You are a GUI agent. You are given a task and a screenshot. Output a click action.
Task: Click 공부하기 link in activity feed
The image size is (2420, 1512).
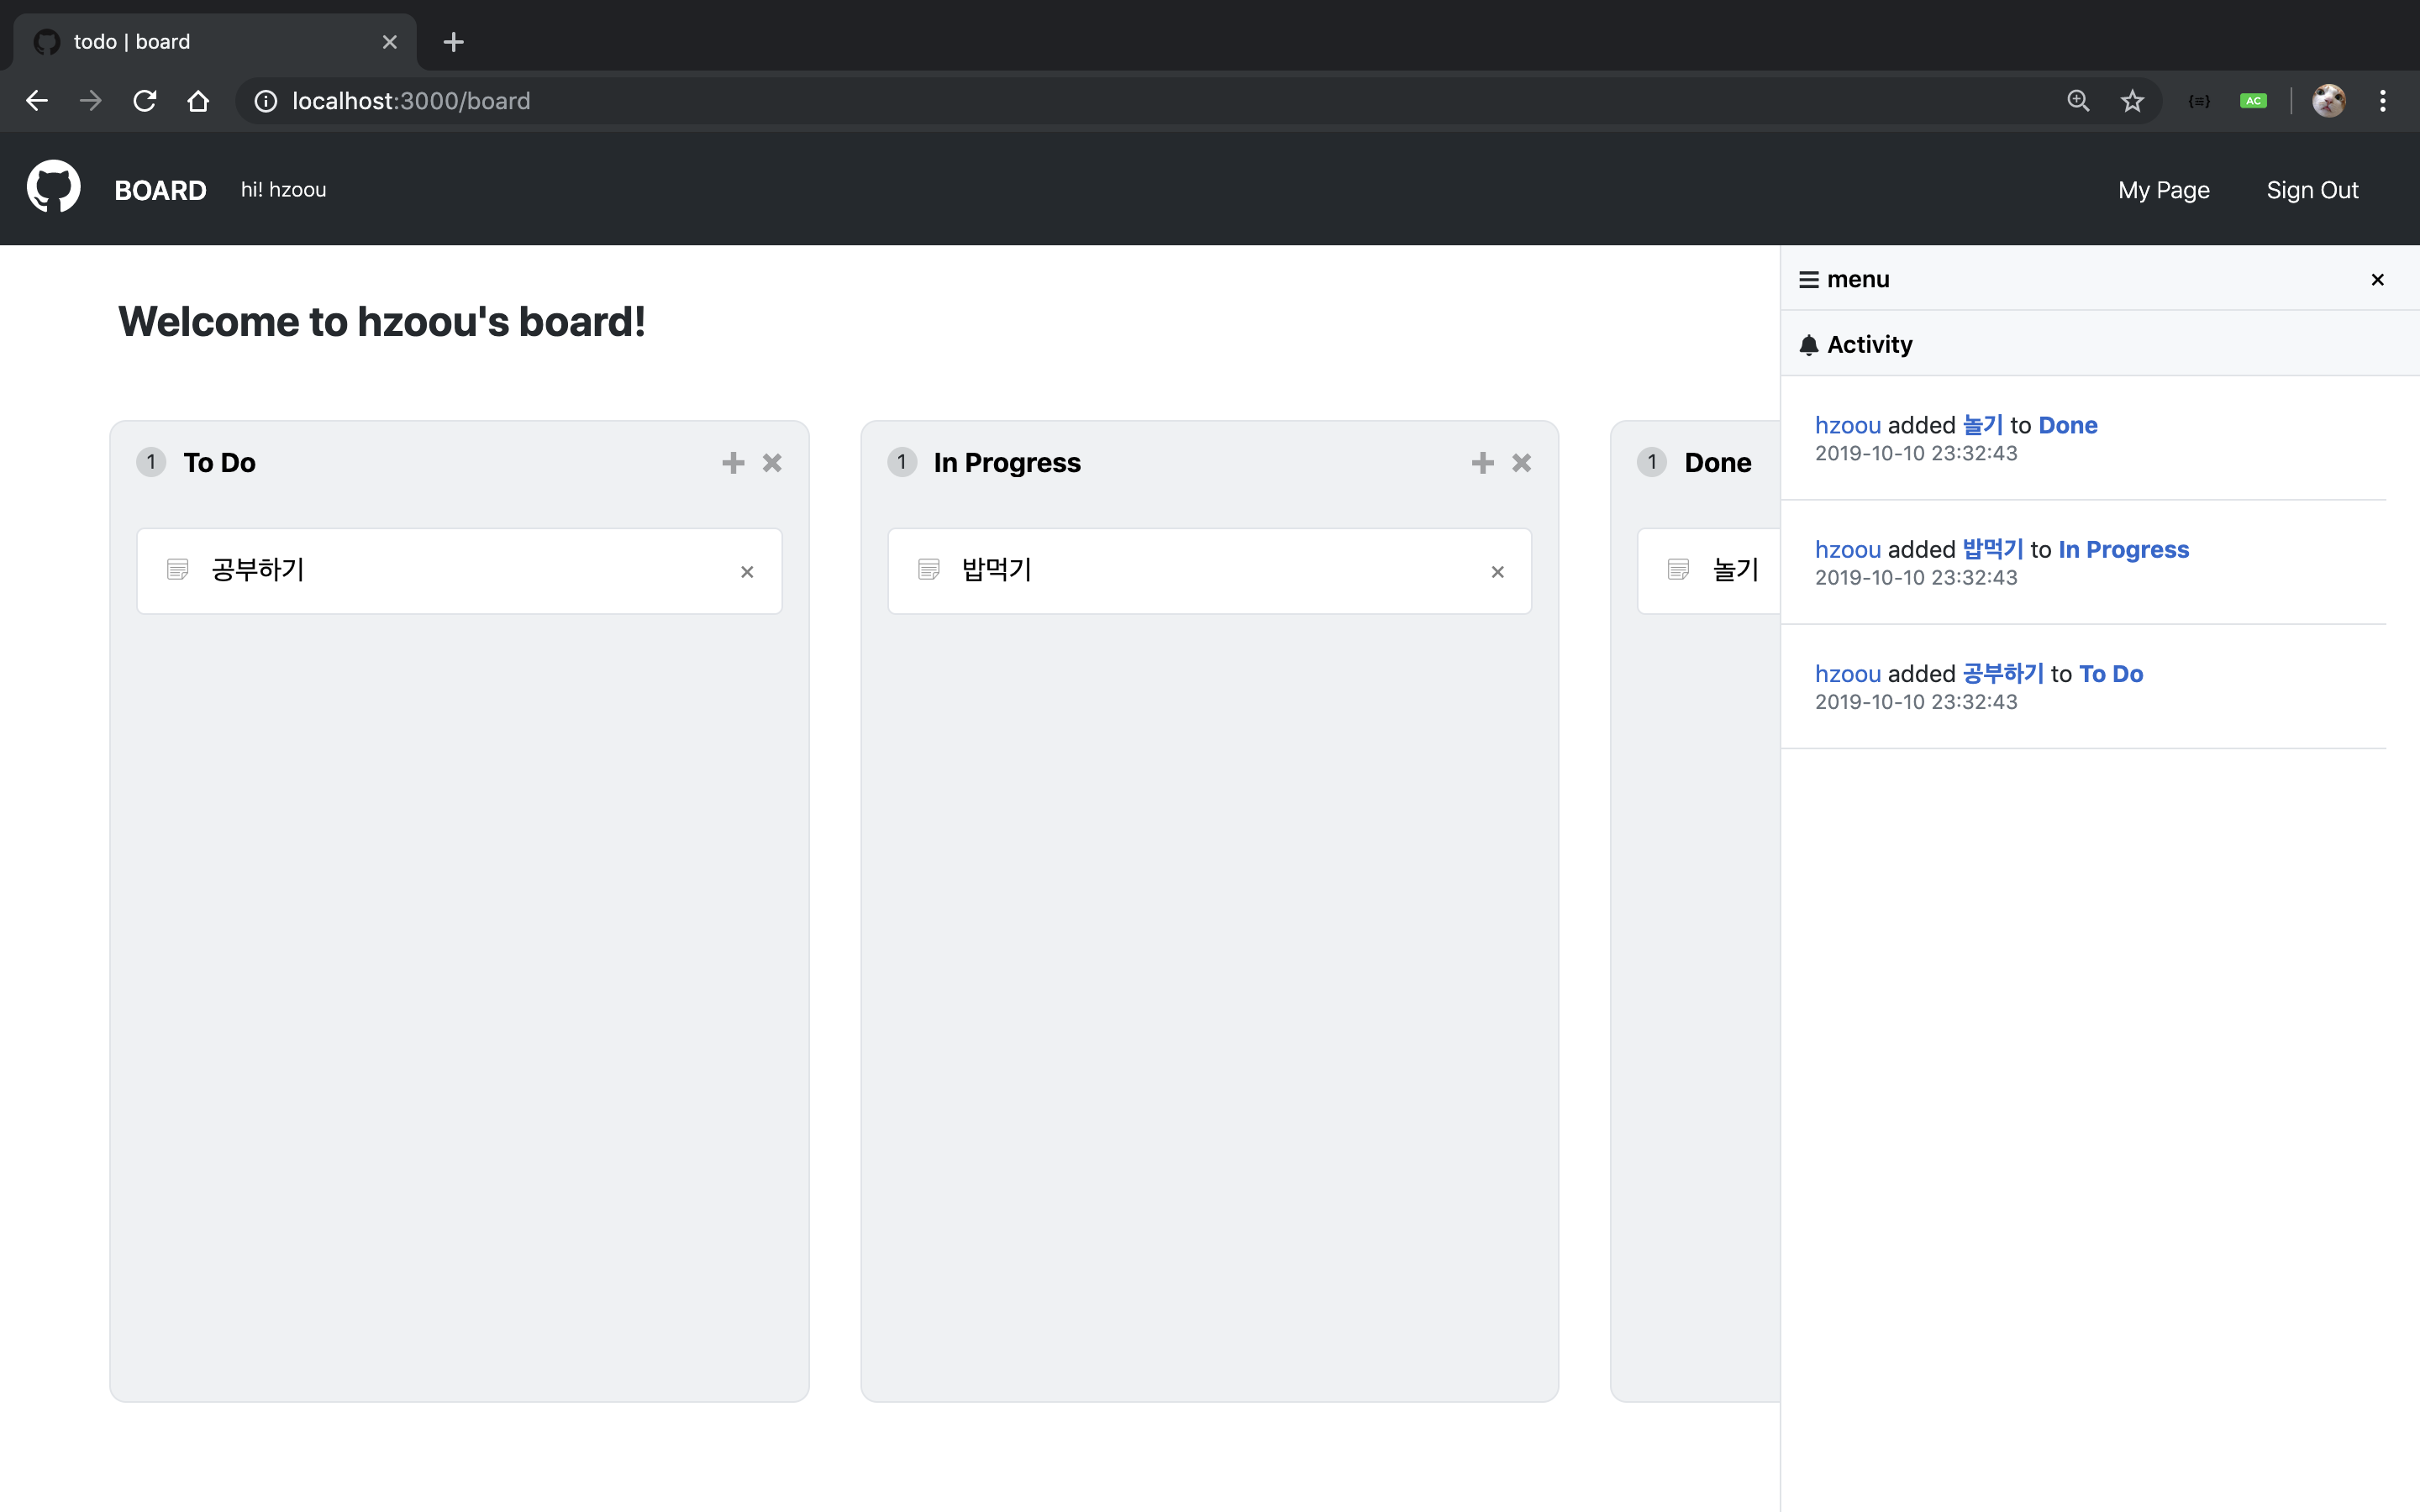pos(2002,674)
